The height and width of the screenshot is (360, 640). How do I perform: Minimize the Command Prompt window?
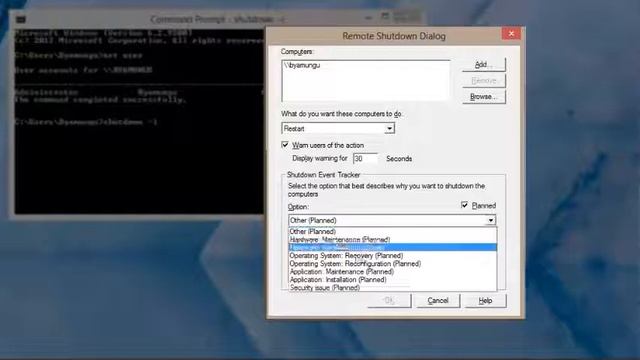point(368,18)
